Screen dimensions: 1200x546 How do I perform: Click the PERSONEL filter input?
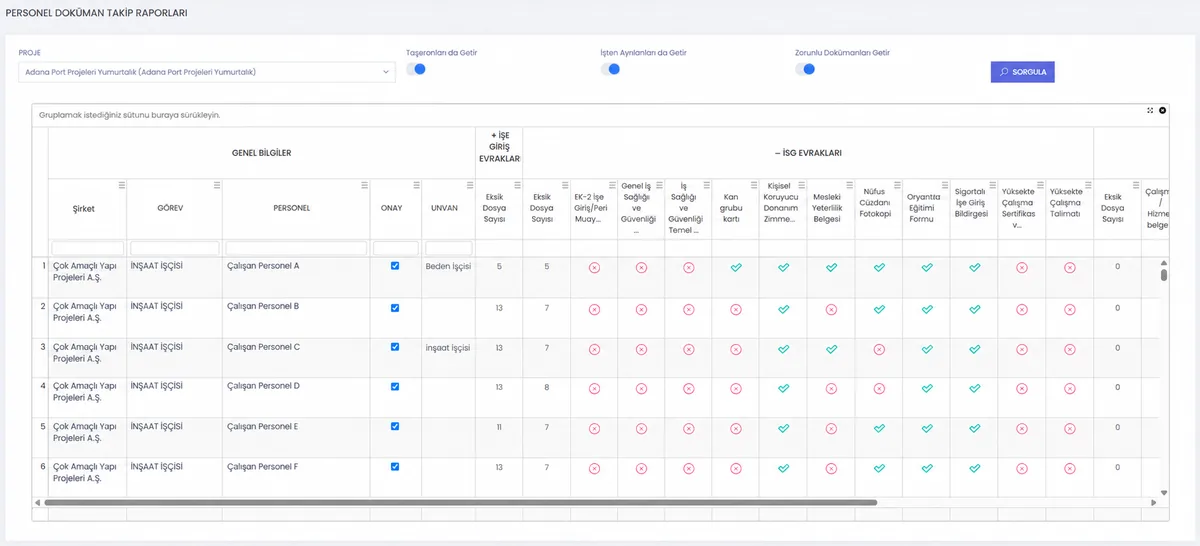click(296, 248)
